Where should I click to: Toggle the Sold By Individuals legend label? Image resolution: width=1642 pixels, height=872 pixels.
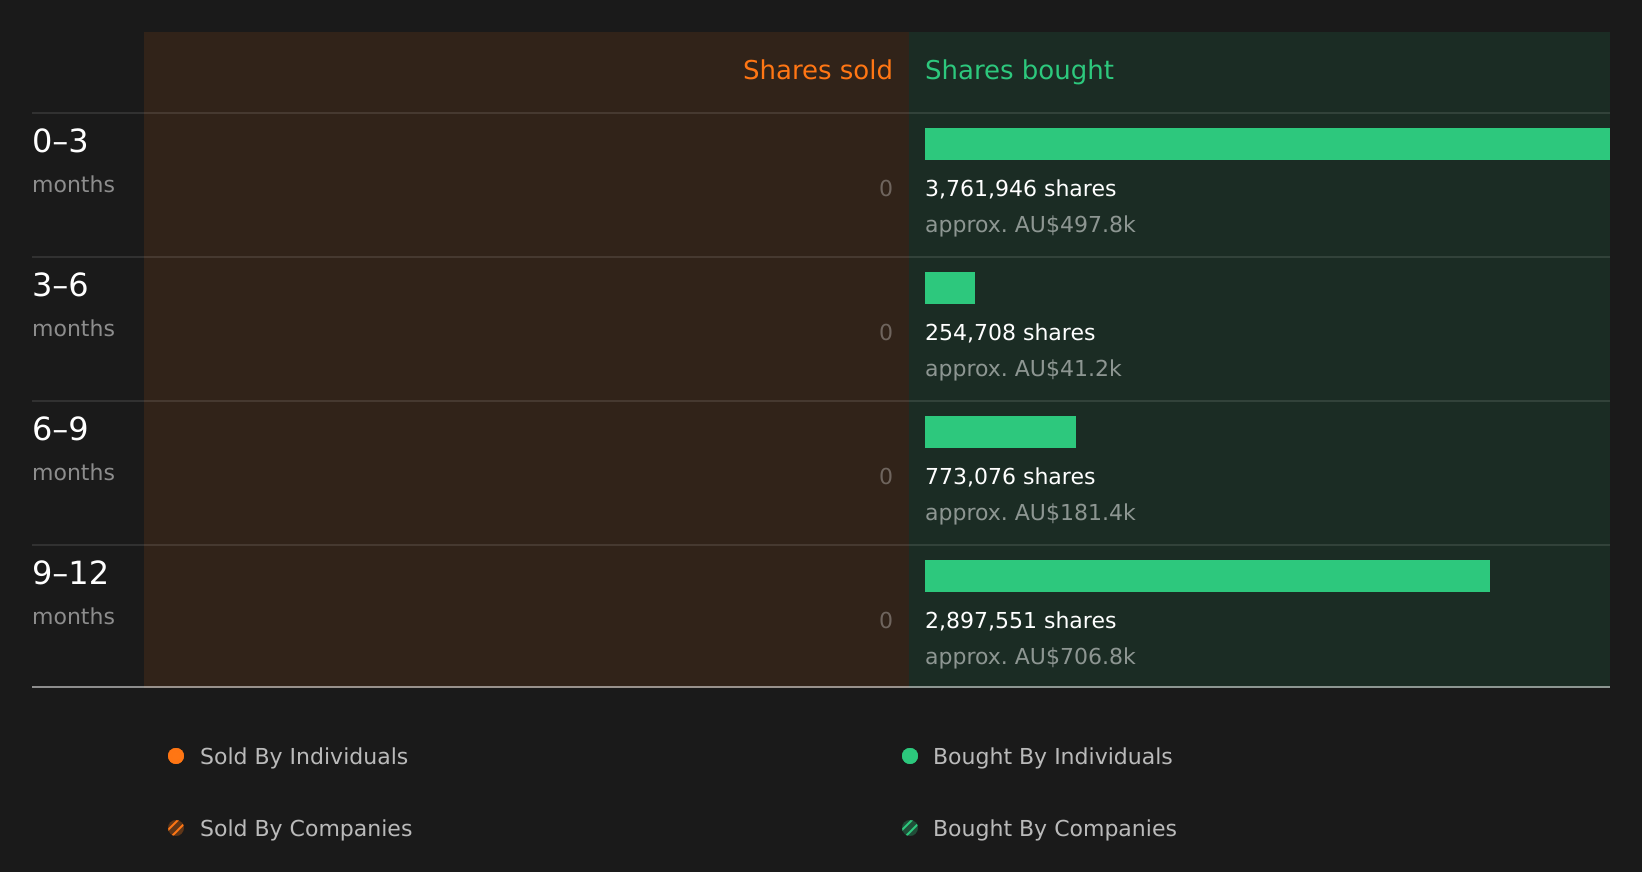click(304, 756)
